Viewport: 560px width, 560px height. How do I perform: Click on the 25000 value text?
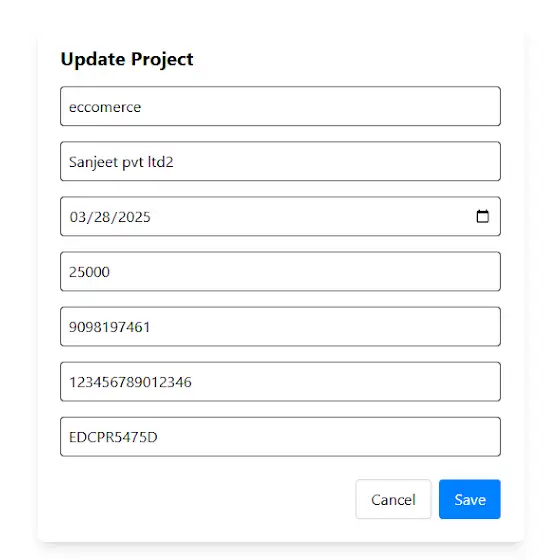(x=89, y=272)
